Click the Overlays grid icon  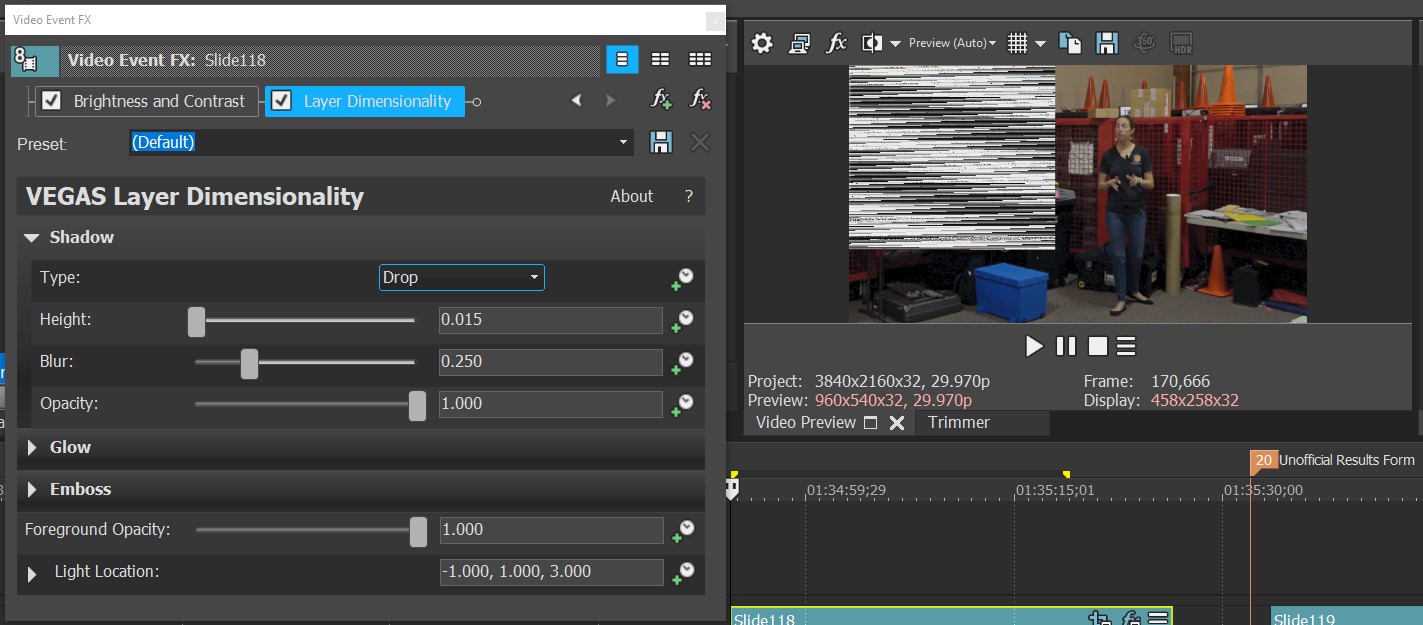click(1018, 43)
